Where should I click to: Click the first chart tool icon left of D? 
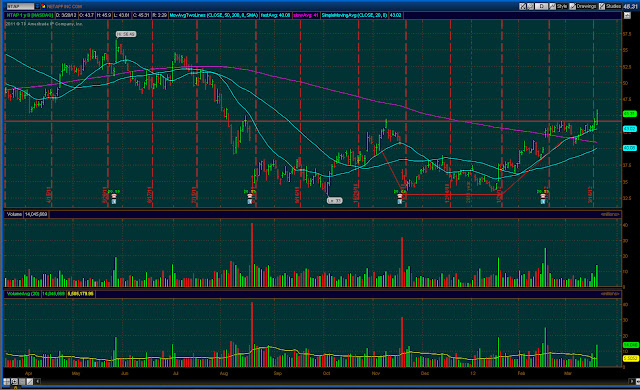(x=522, y=6)
